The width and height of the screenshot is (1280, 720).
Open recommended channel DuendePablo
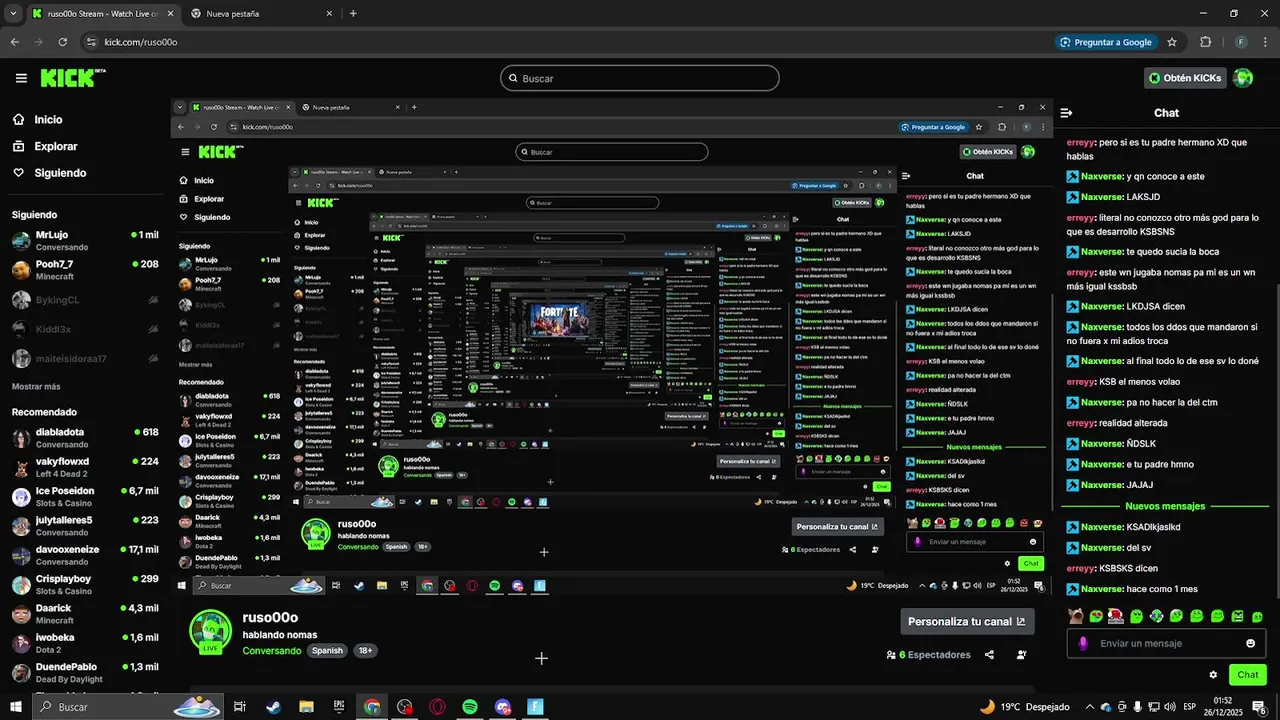click(85, 672)
